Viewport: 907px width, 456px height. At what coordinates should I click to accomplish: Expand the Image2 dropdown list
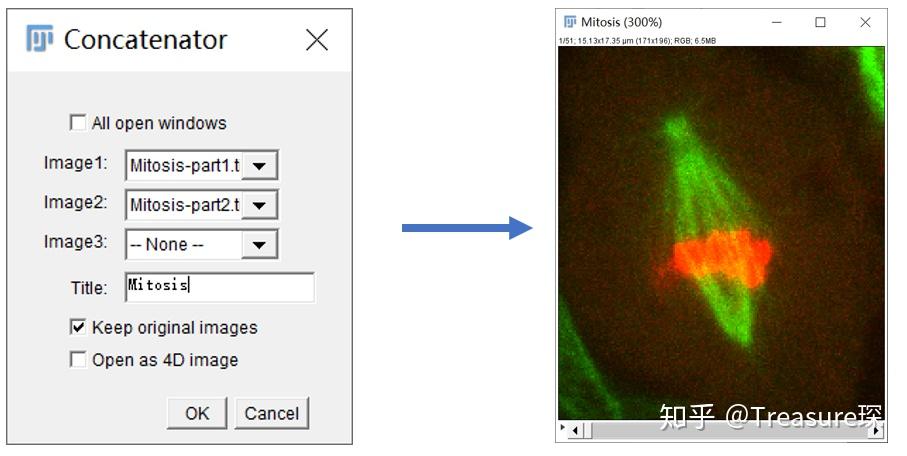[x=260, y=206]
